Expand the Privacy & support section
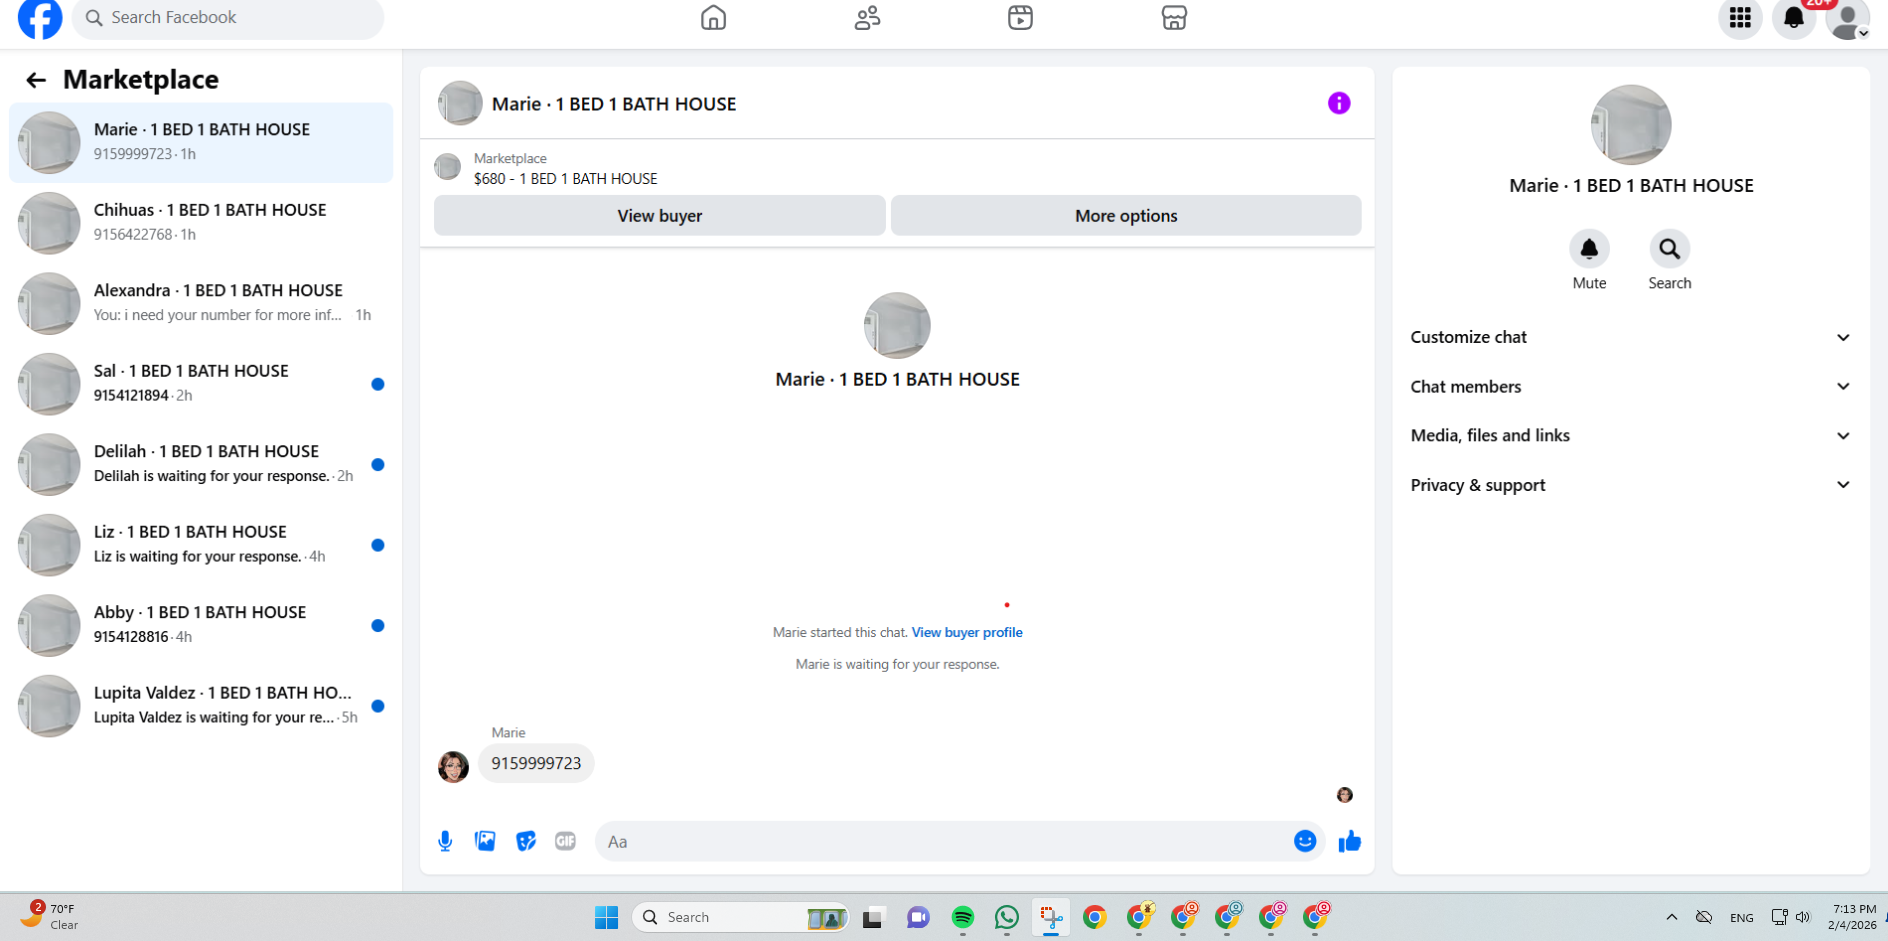 pyautogui.click(x=1631, y=485)
